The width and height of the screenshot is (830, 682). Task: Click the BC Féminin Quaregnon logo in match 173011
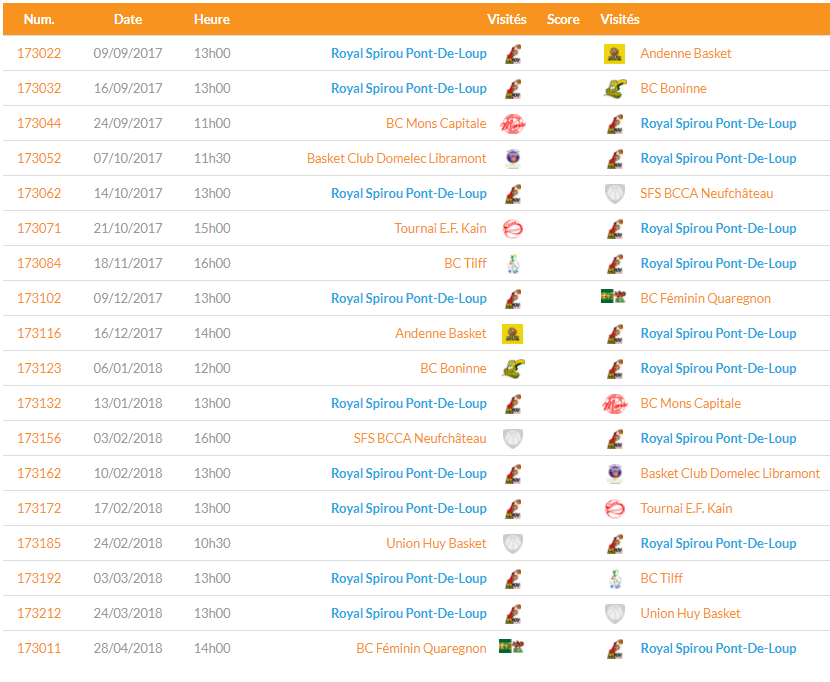point(511,646)
